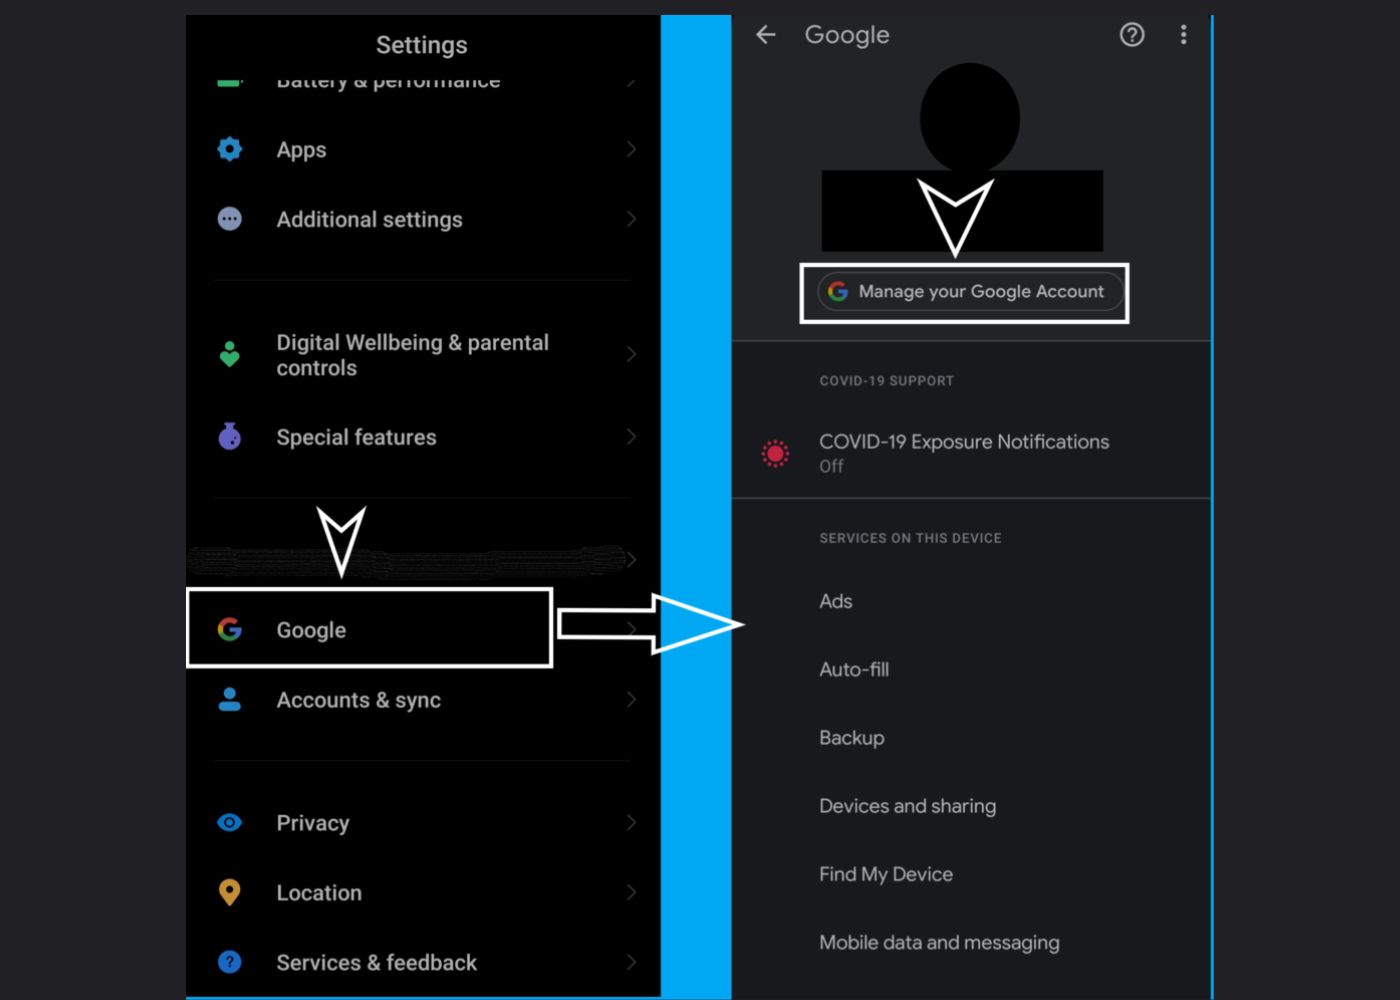This screenshot has height=1000, width=1400.
Task: Toggle COVID-19 Exposure Notifications off setting
Action: (963, 453)
